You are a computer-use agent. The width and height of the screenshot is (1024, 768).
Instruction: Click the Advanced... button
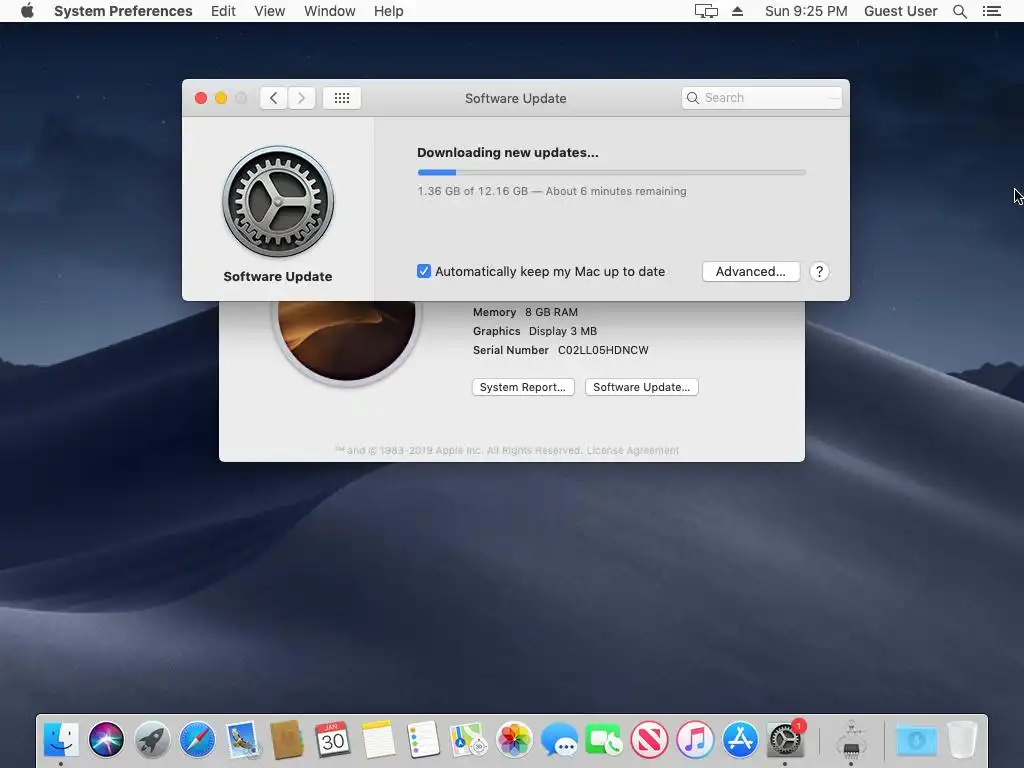pyautogui.click(x=750, y=272)
